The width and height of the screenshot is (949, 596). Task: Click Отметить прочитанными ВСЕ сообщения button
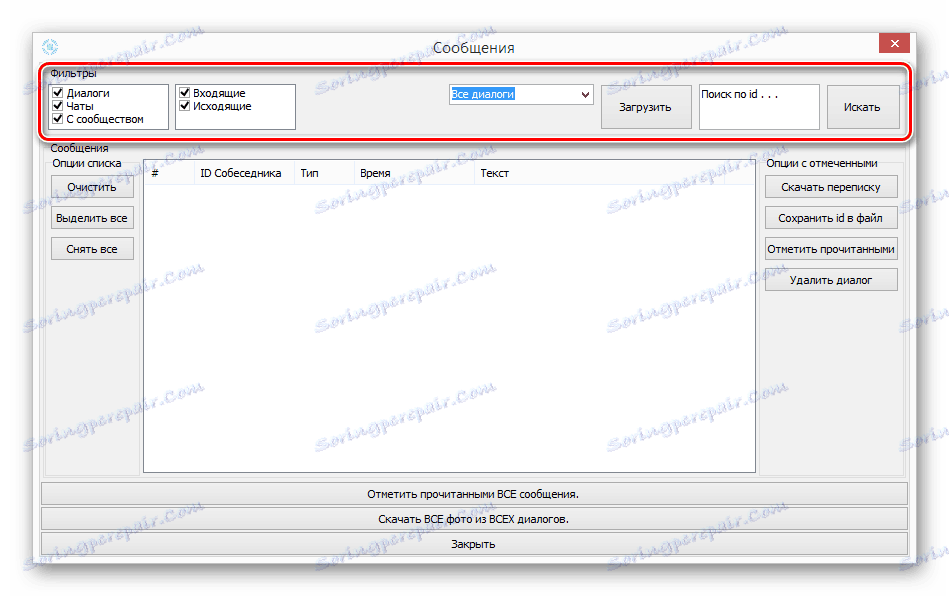[474, 494]
